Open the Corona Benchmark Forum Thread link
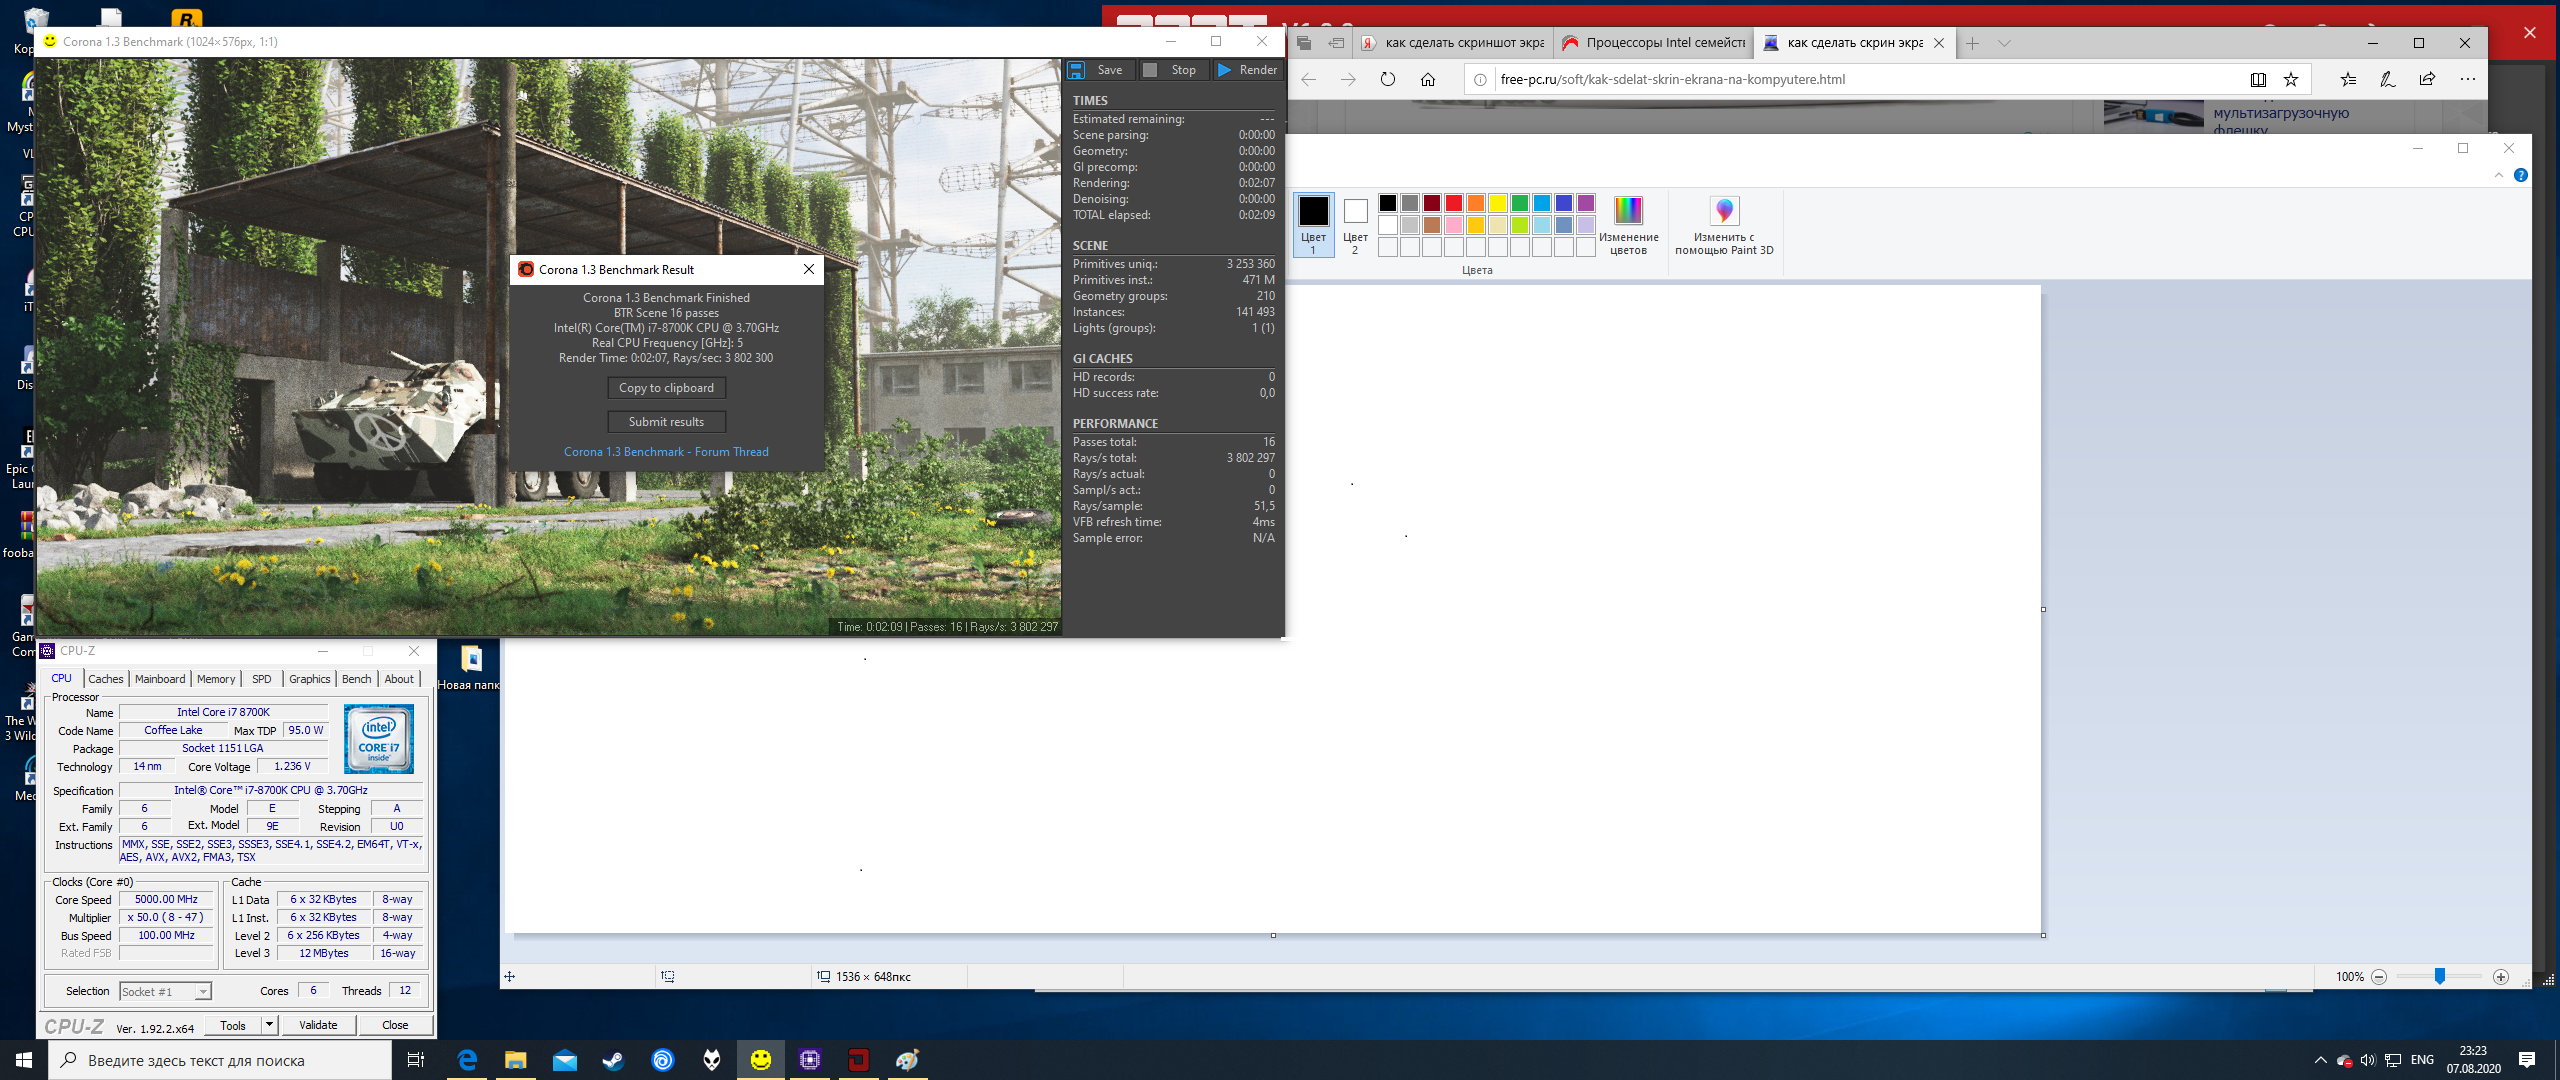The width and height of the screenshot is (2560, 1080). [x=666, y=452]
